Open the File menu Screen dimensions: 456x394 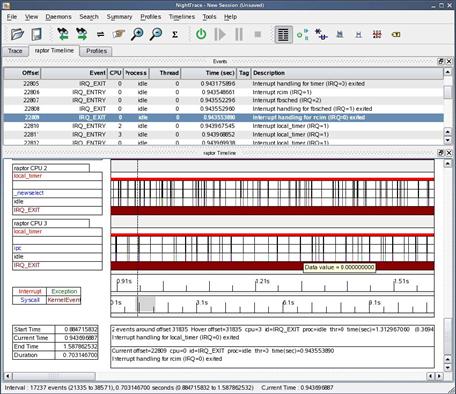pos(12,17)
